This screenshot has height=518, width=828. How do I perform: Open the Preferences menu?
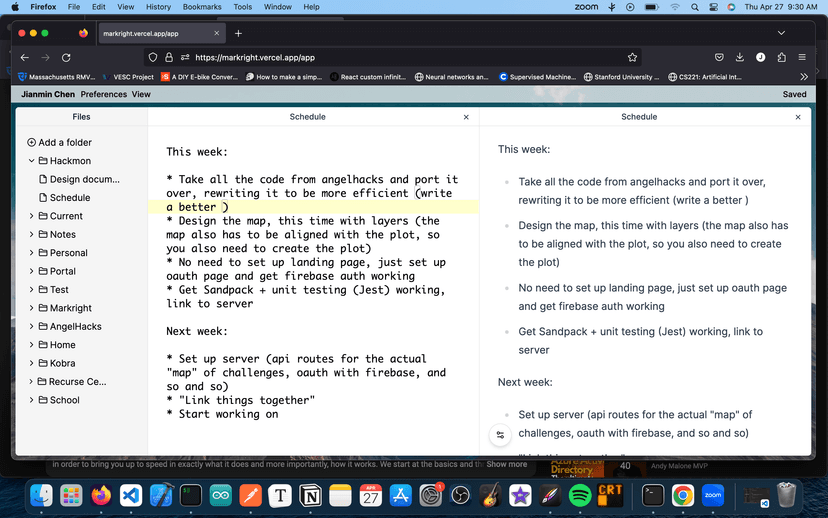[103, 94]
